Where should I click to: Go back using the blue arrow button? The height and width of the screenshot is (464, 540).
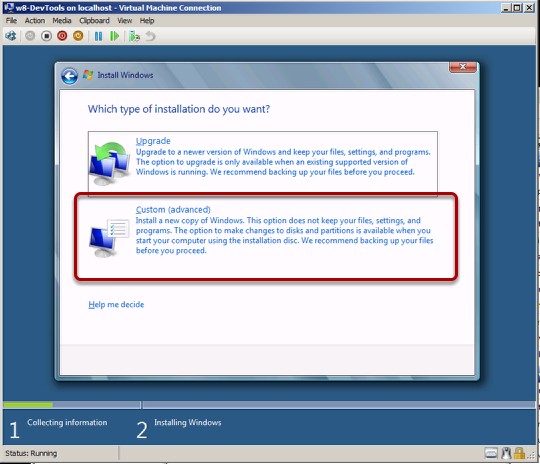tap(70, 76)
